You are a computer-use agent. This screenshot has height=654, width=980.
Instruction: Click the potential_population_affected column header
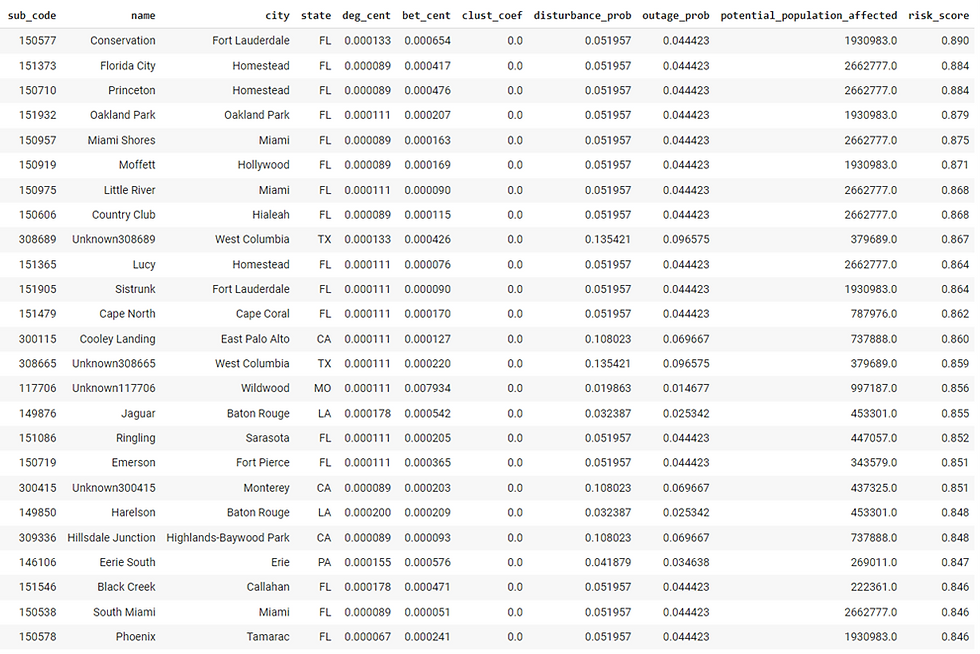tap(809, 16)
